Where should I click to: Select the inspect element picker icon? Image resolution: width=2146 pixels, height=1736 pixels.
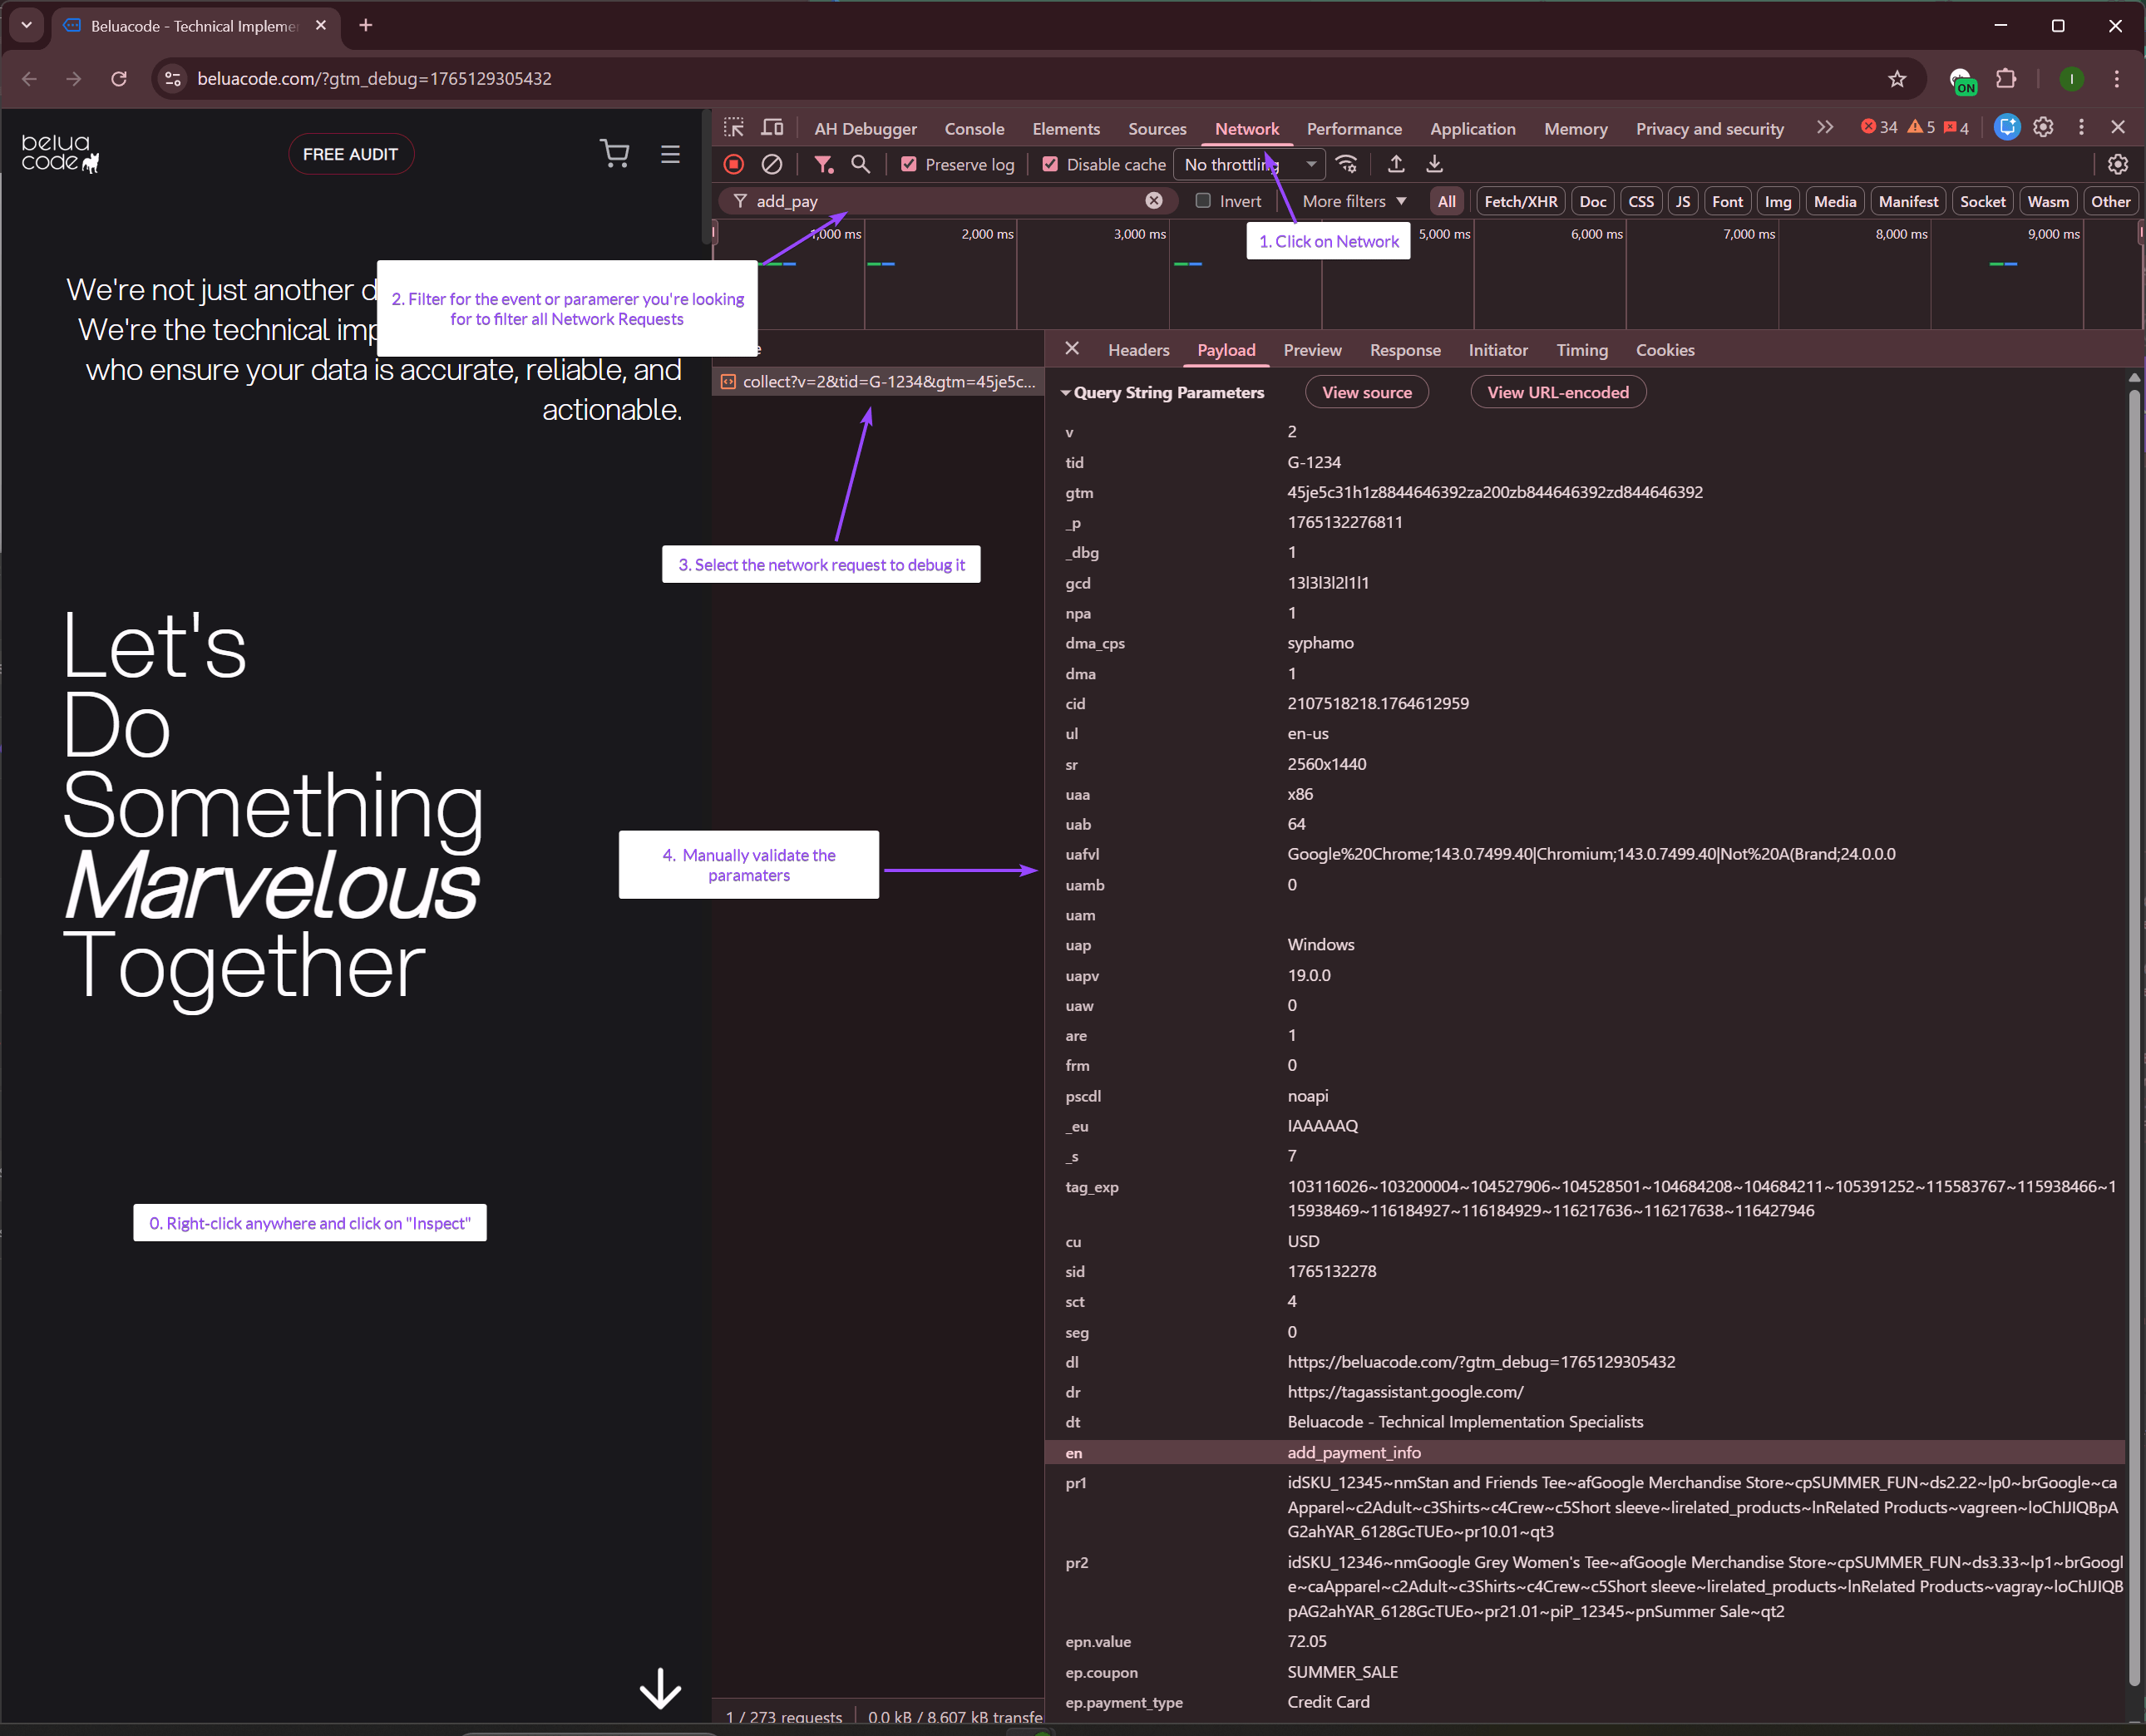[734, 128]
